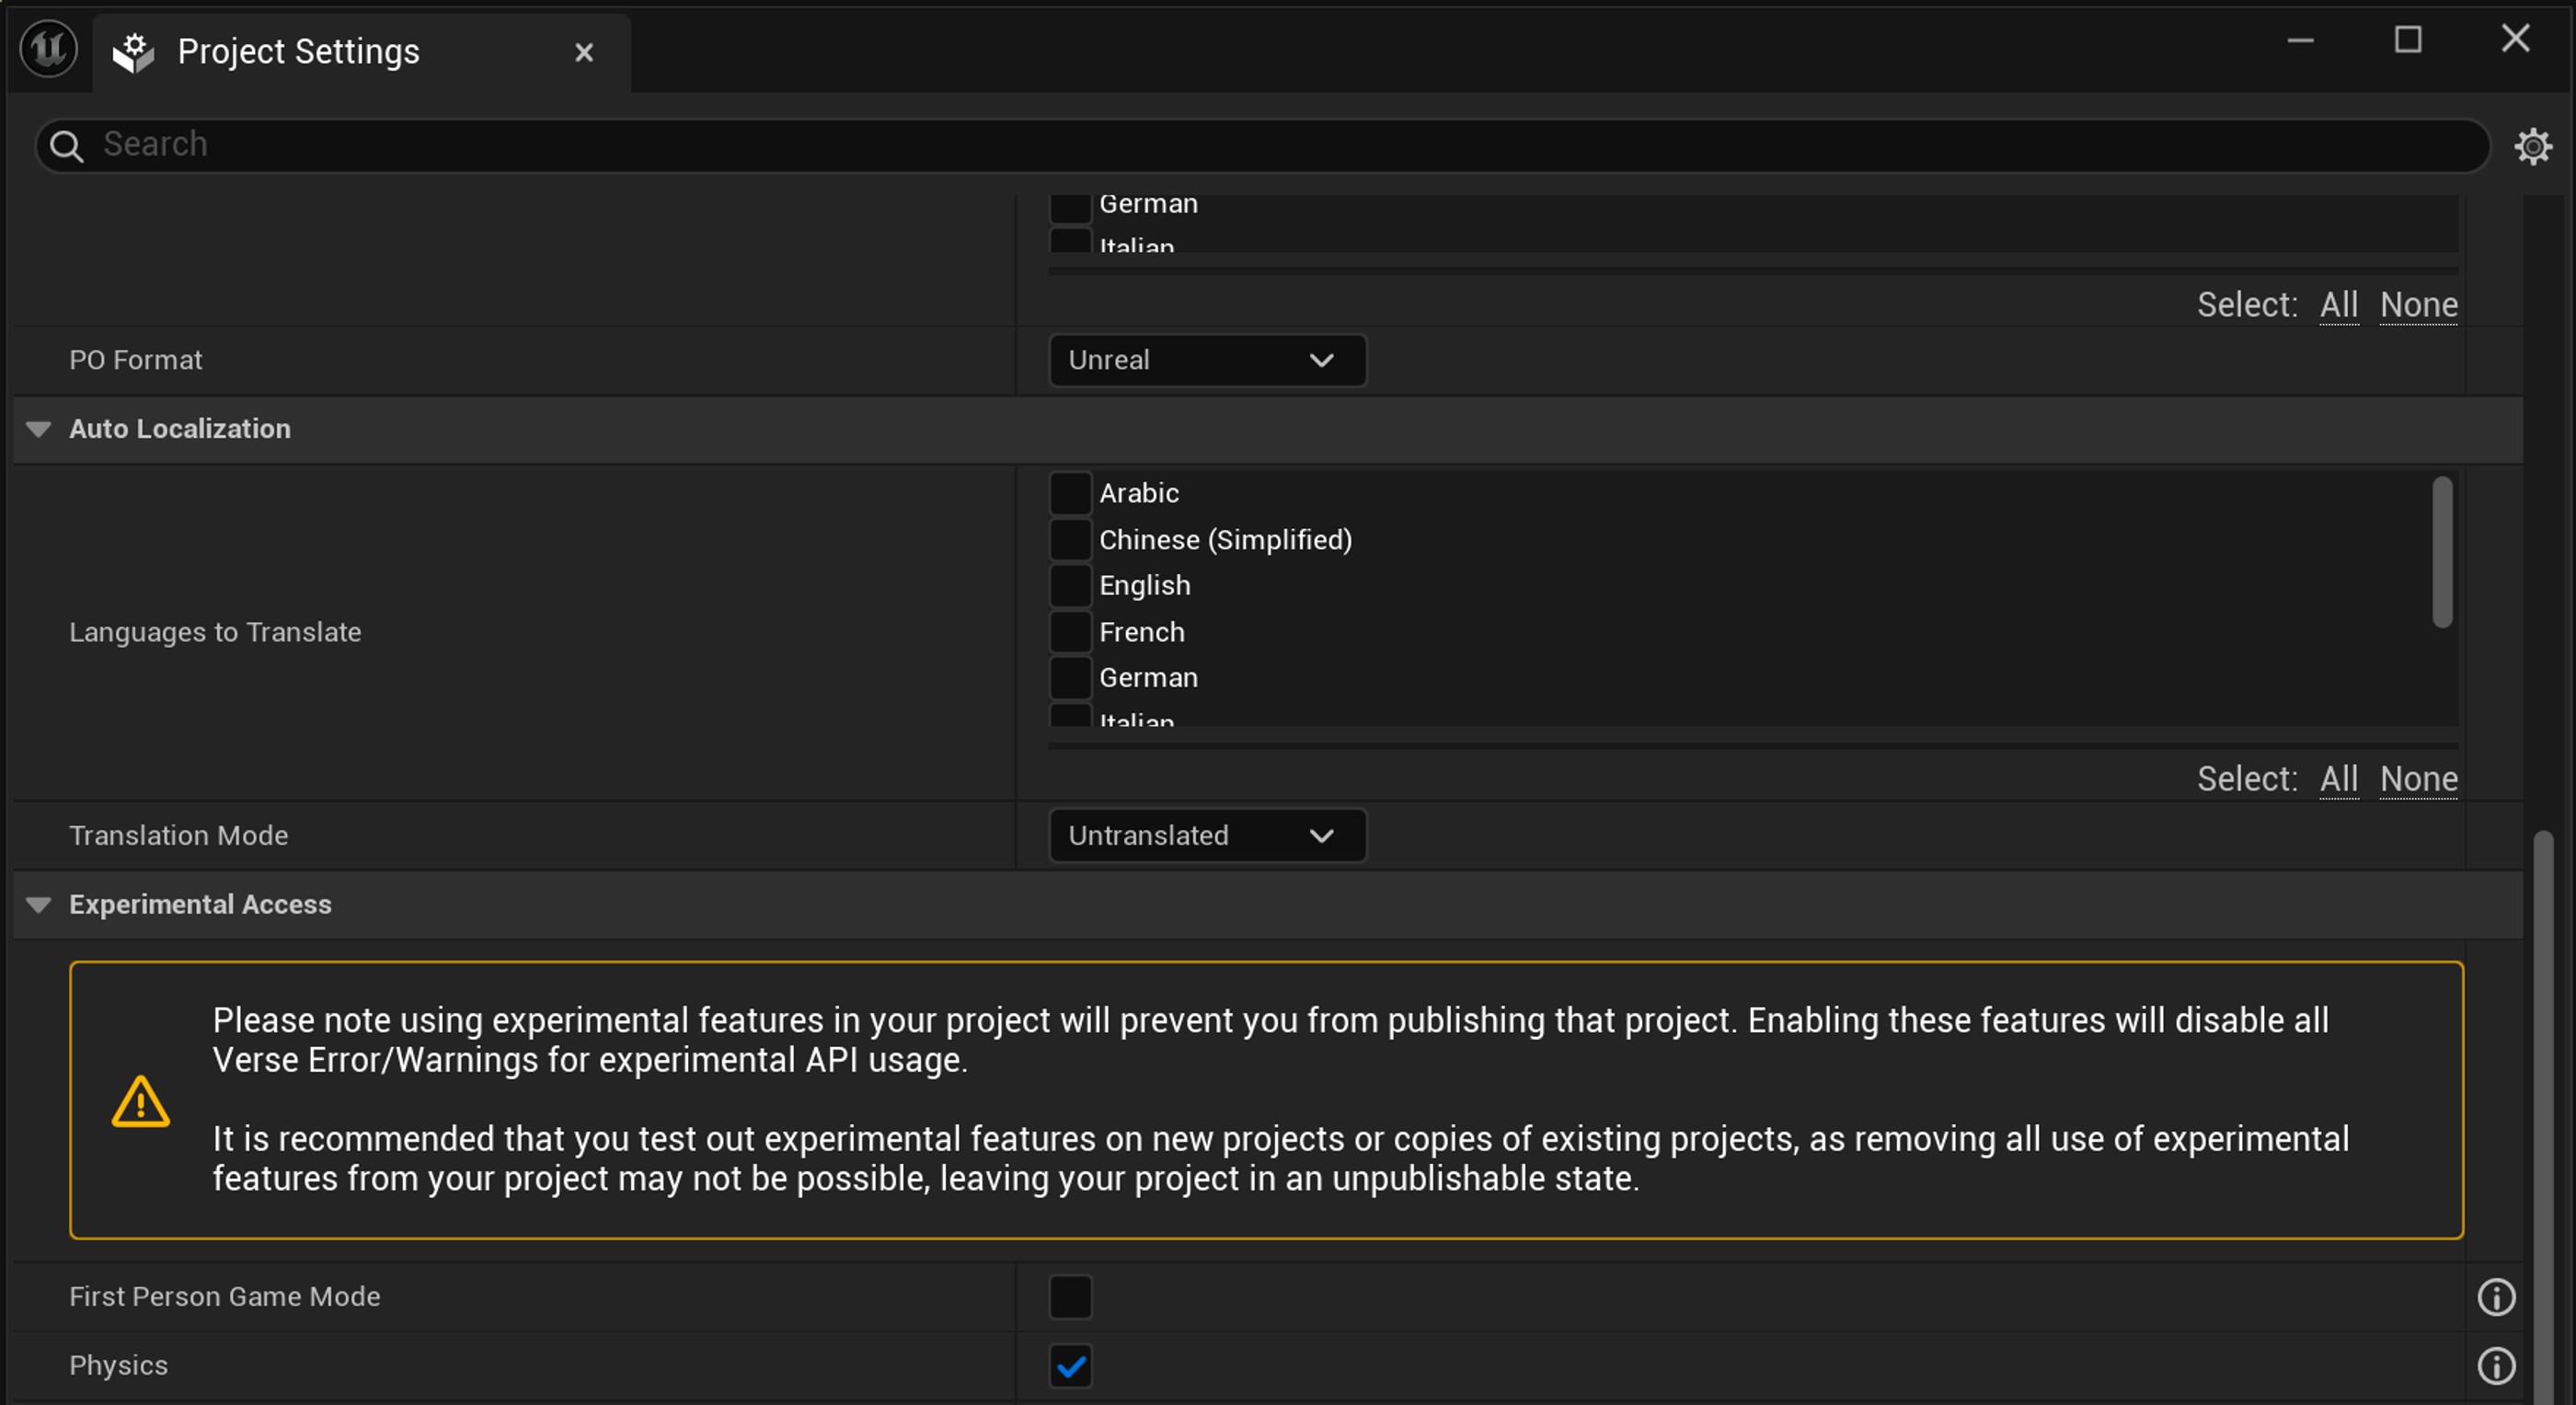Screen dimensions: 2576x1405
Task: Enable First Person Game Mode
Action: (1070, 1297)
